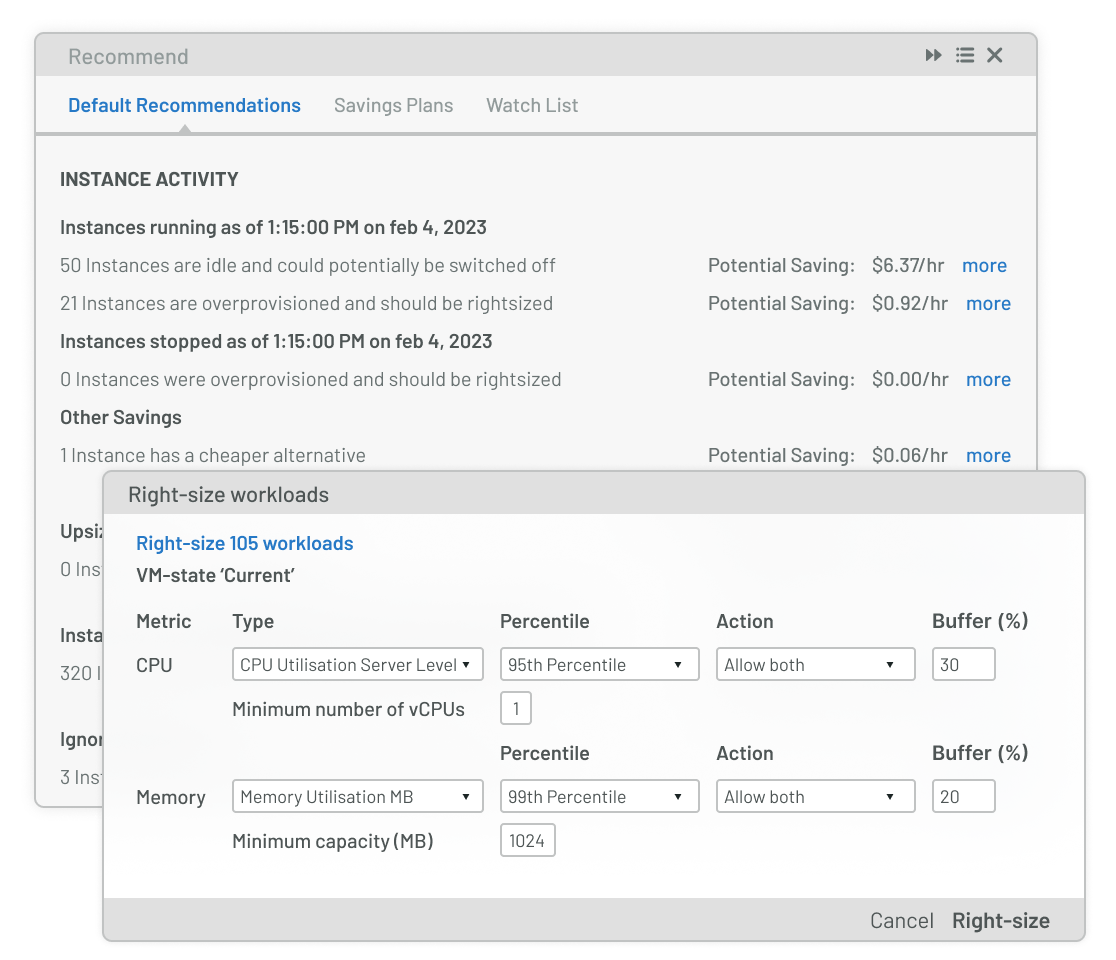
Task: Click more beside the idle instances saving
Action: [x=984, y=265]
